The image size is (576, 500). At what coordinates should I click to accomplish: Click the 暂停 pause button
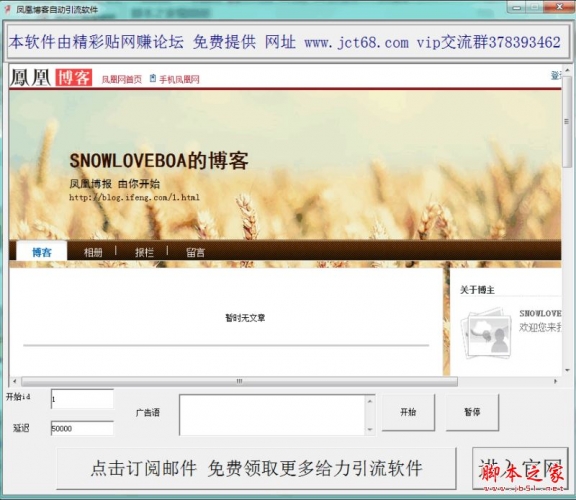(x=472, y=412)
